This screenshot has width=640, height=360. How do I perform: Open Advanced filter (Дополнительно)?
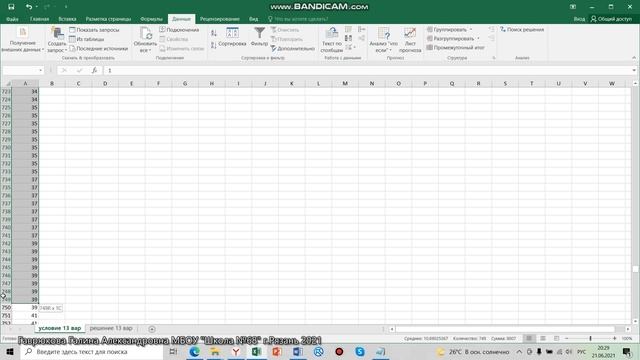point(292,48)
